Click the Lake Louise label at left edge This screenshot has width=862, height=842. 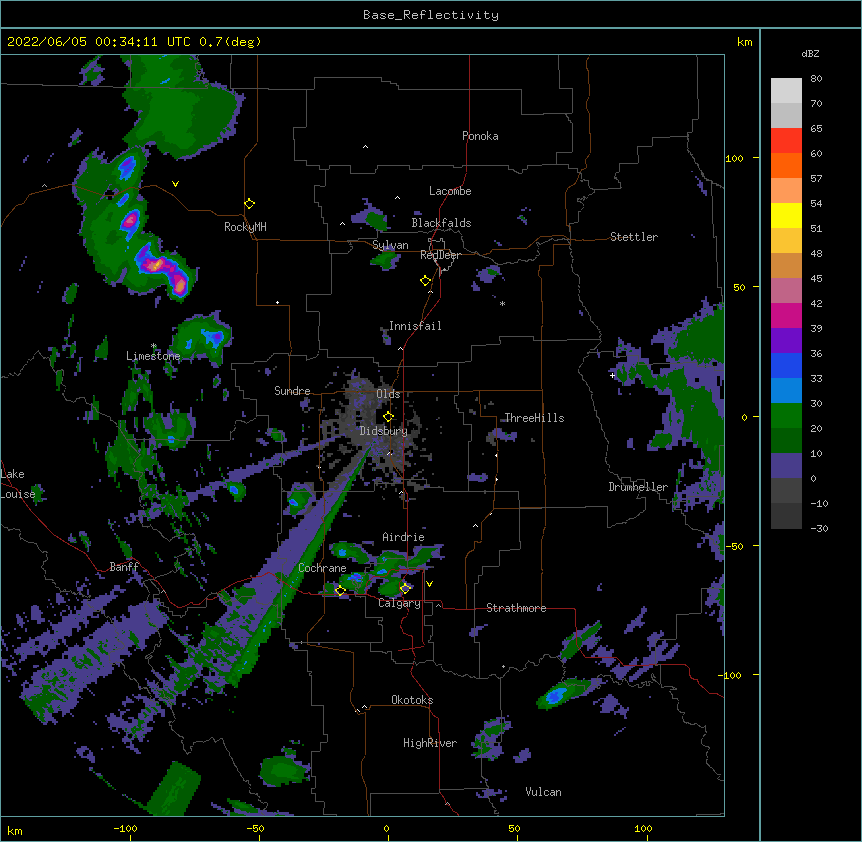pos(18,484)
